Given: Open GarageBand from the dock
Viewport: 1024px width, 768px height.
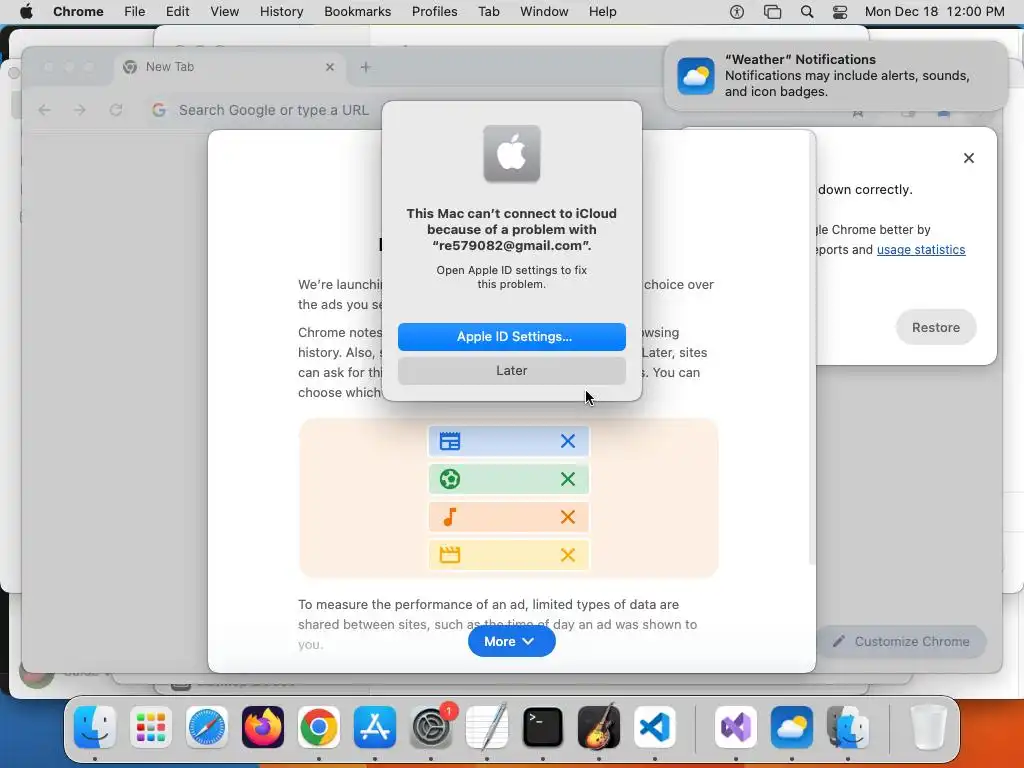Looking at the screenshot, I should (x=599, y=727).
